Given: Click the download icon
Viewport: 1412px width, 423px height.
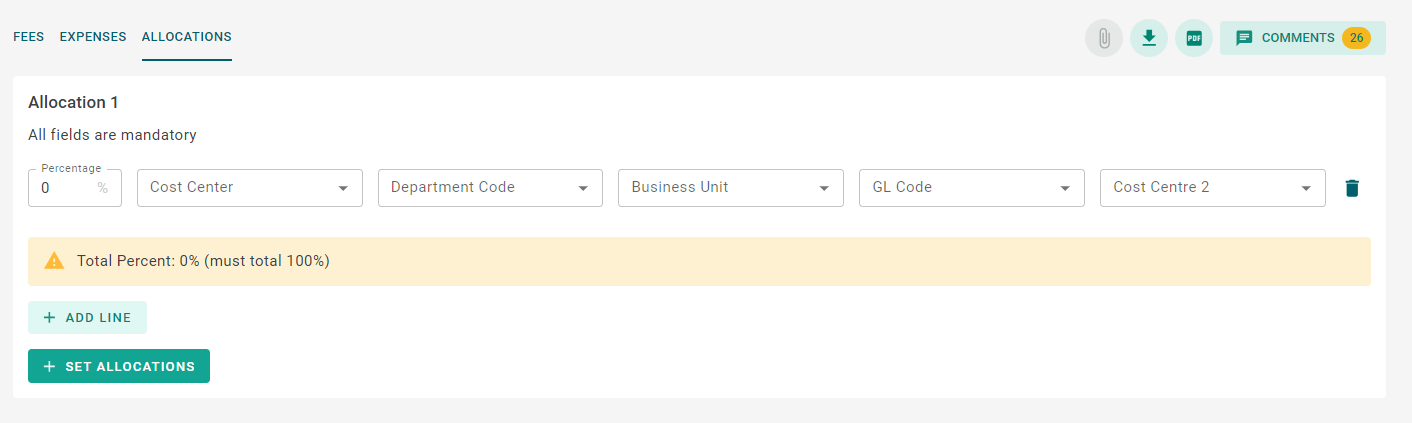Looking at the screenshot, I should 1149,38.
